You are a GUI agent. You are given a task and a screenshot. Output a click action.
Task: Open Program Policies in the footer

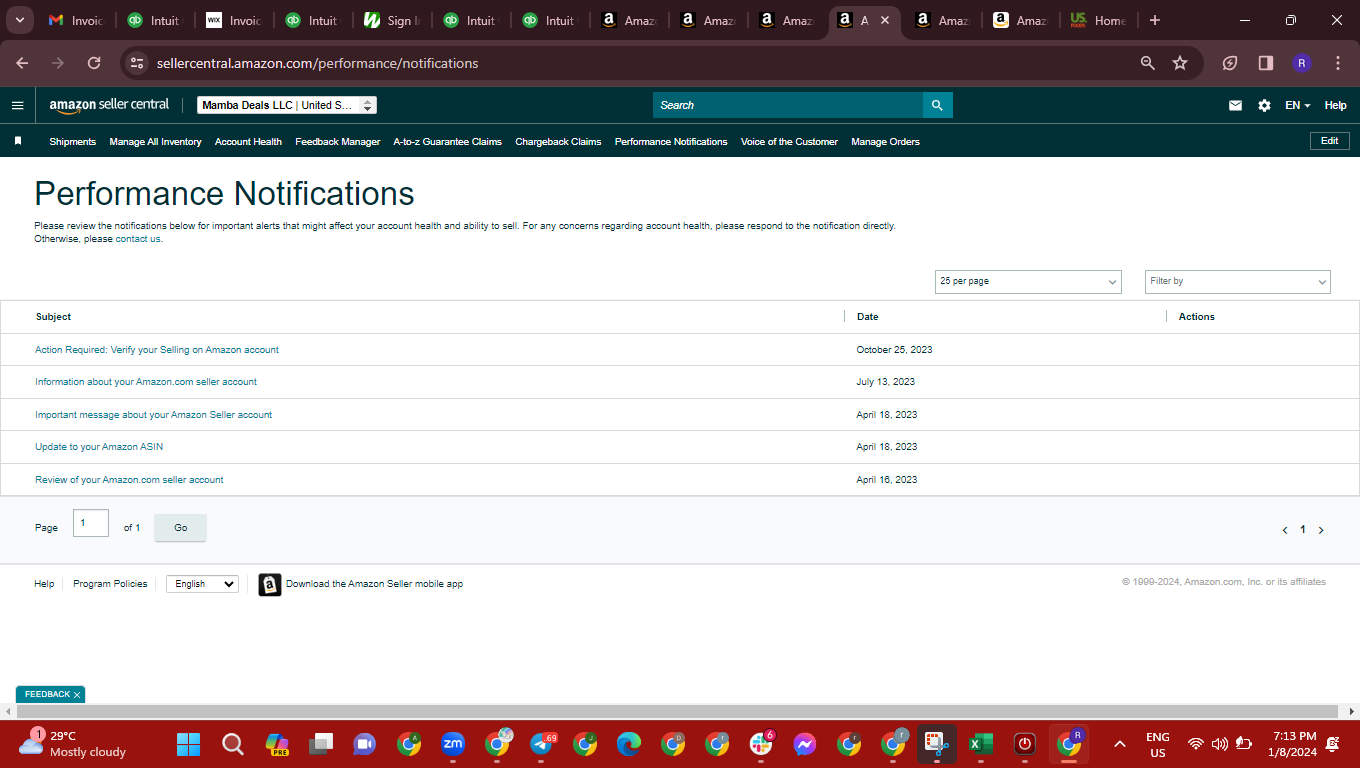point(110,584)
